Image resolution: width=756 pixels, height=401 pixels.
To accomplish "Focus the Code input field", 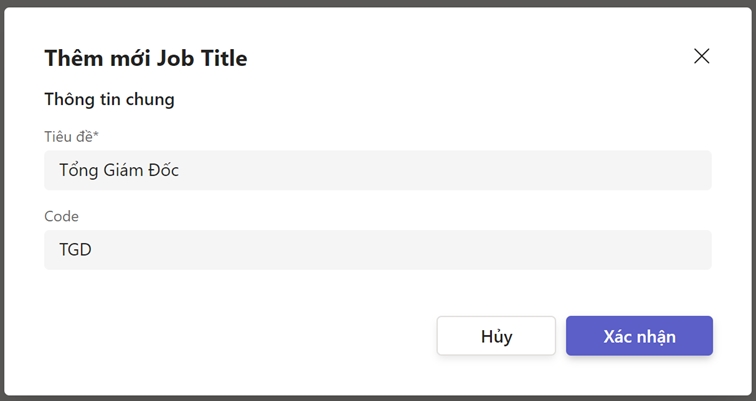I will pos(378,250).
